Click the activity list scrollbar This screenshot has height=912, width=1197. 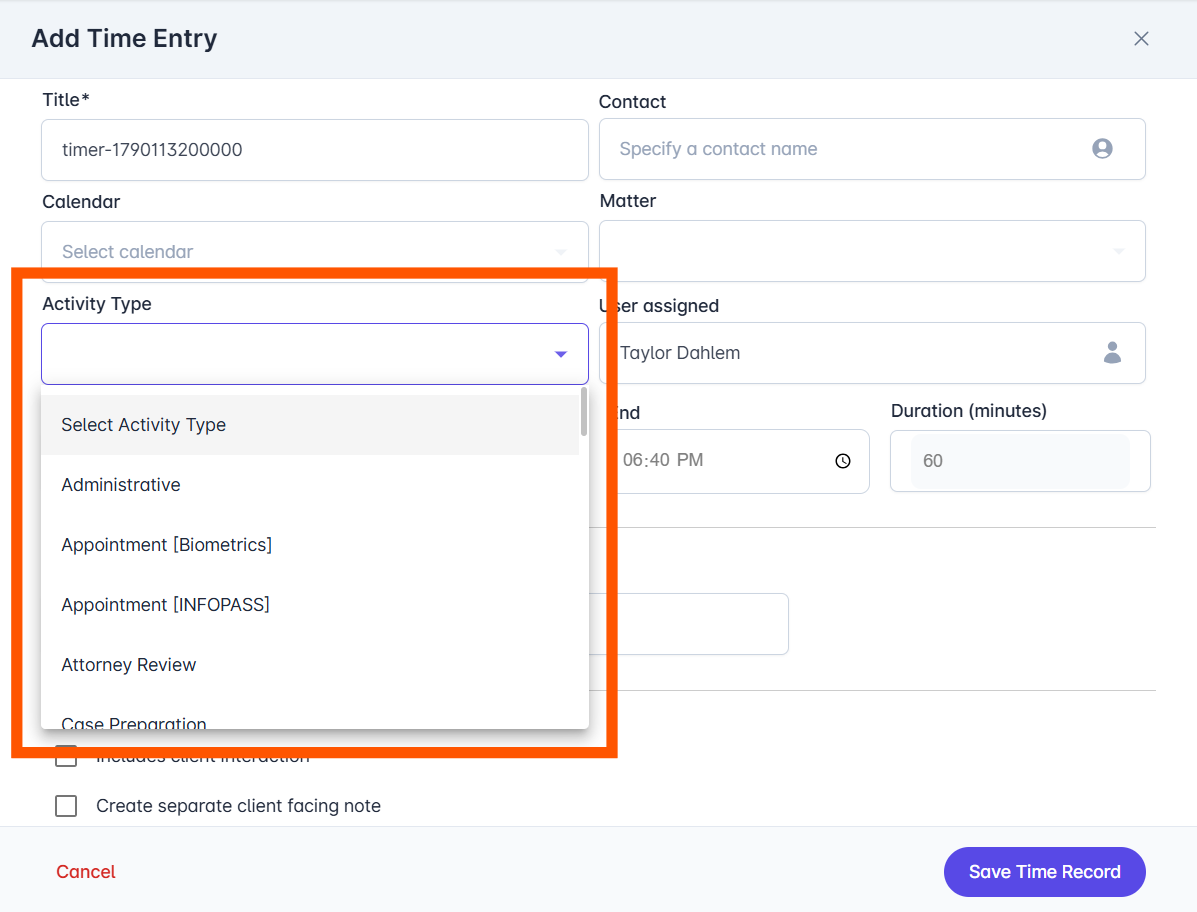tap(584, 412)
